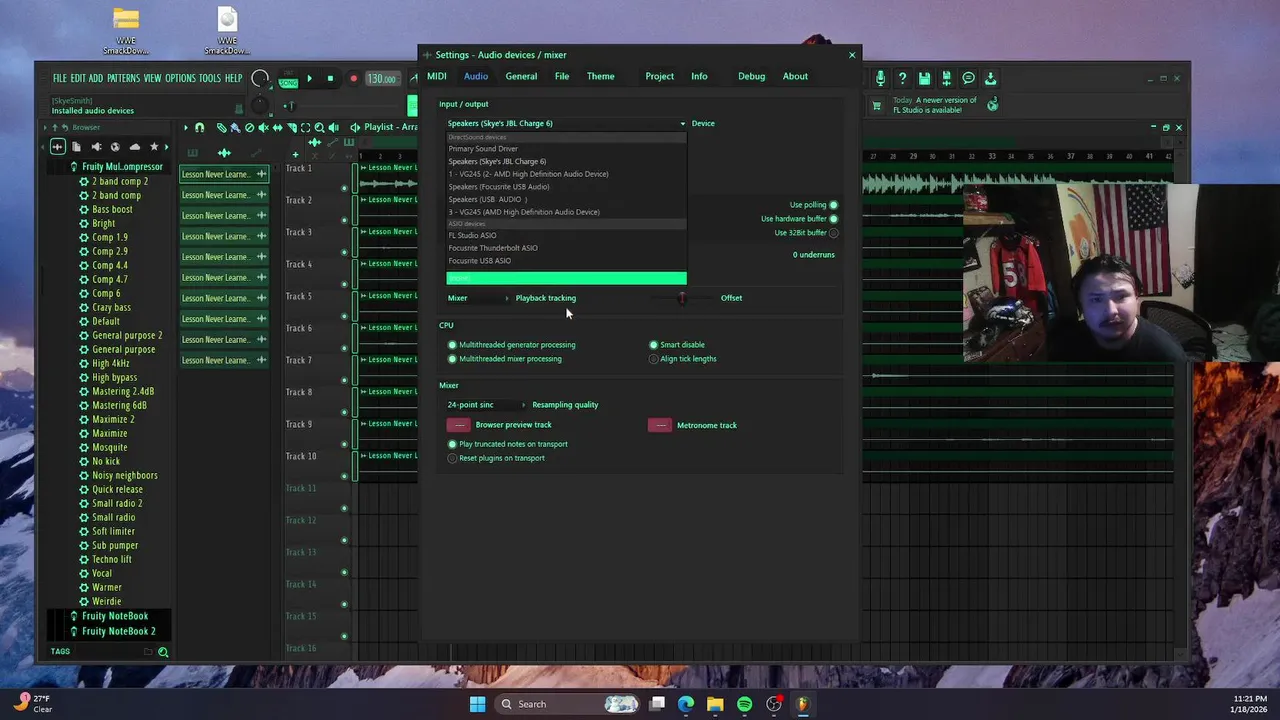Click the tempo 130.000 field

pyautogui.click(x=381, y=78)
